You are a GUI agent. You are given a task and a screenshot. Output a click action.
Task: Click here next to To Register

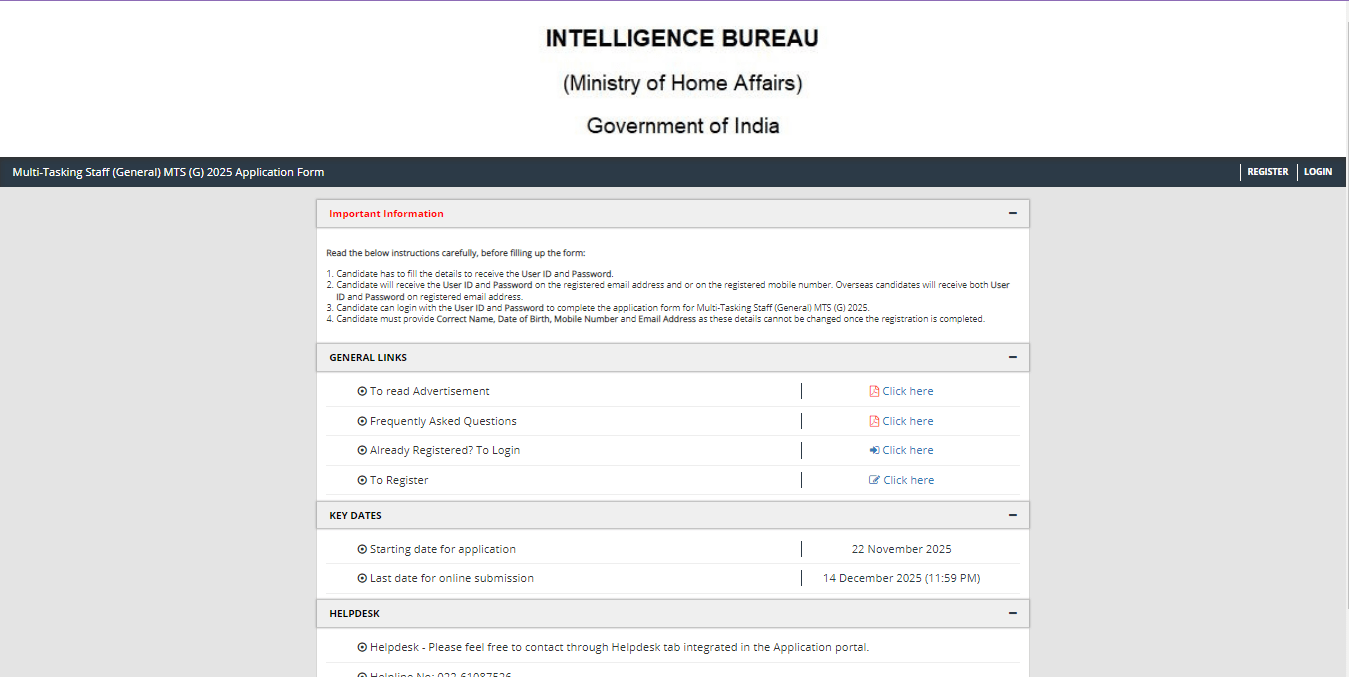pyautogui.click(x=907, y=479)
